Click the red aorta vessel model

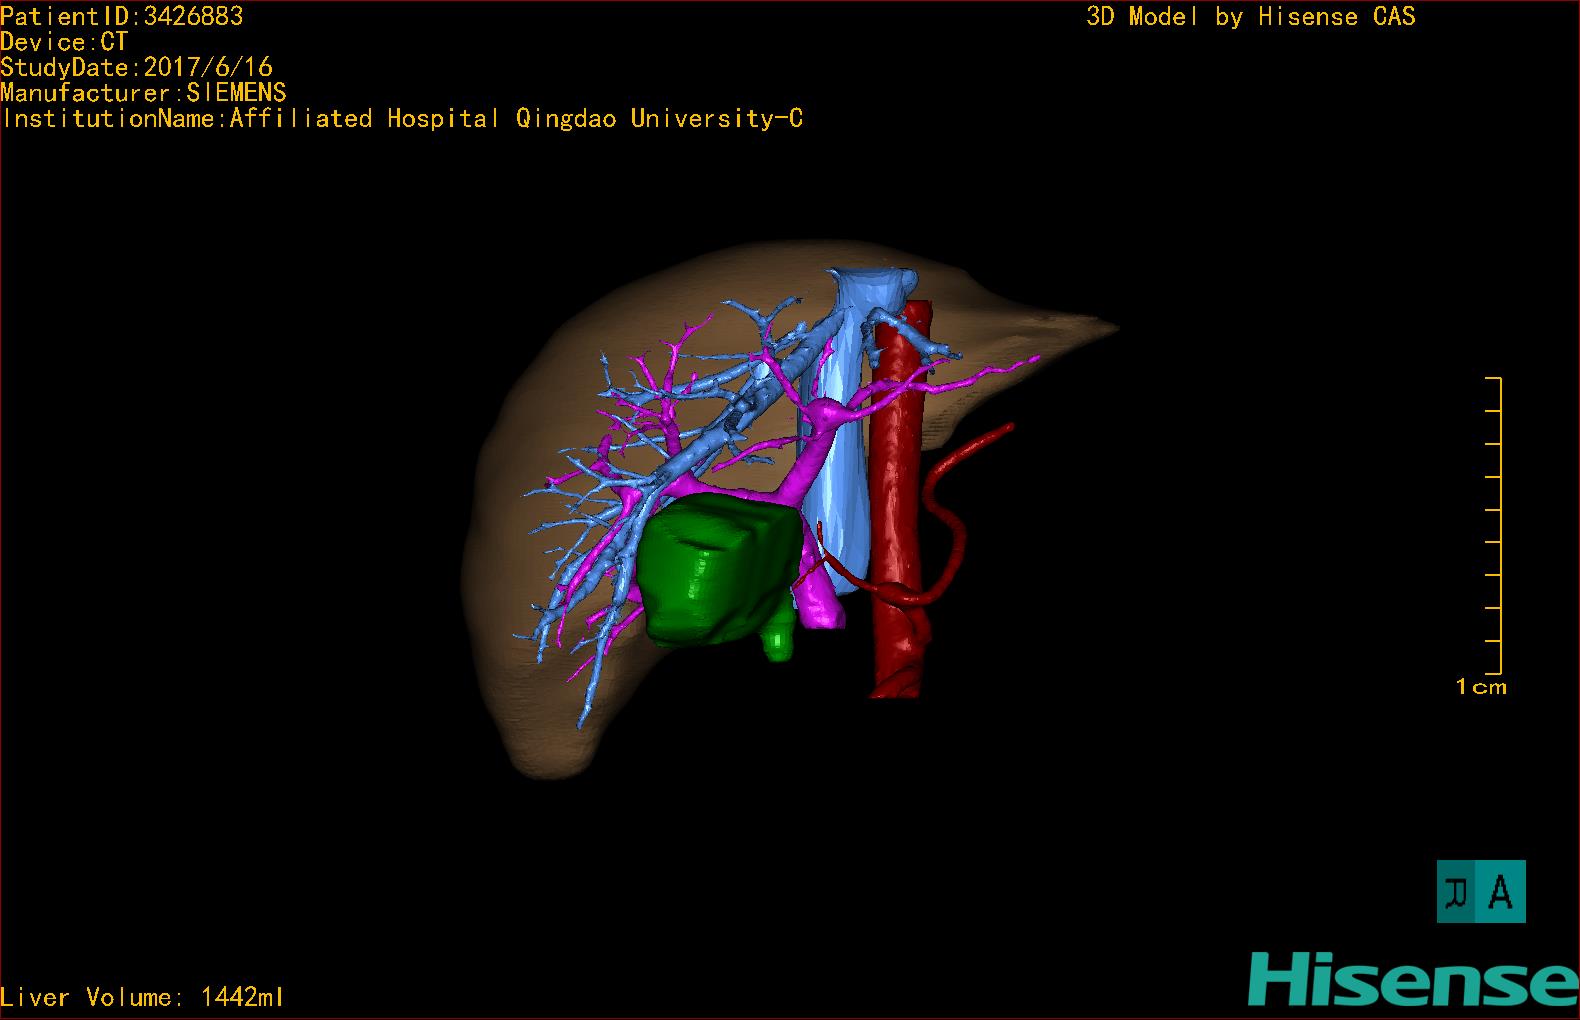pyautogui.click(x=896, y=500)
